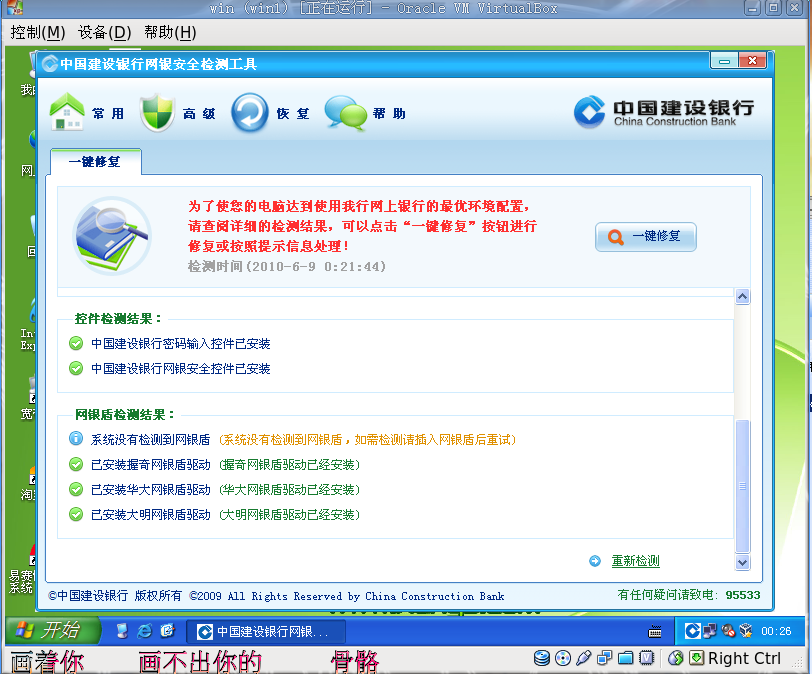812x674 pixels.
Task: Click VirtualBox USB status icon
Action: (x=584, y=658)
